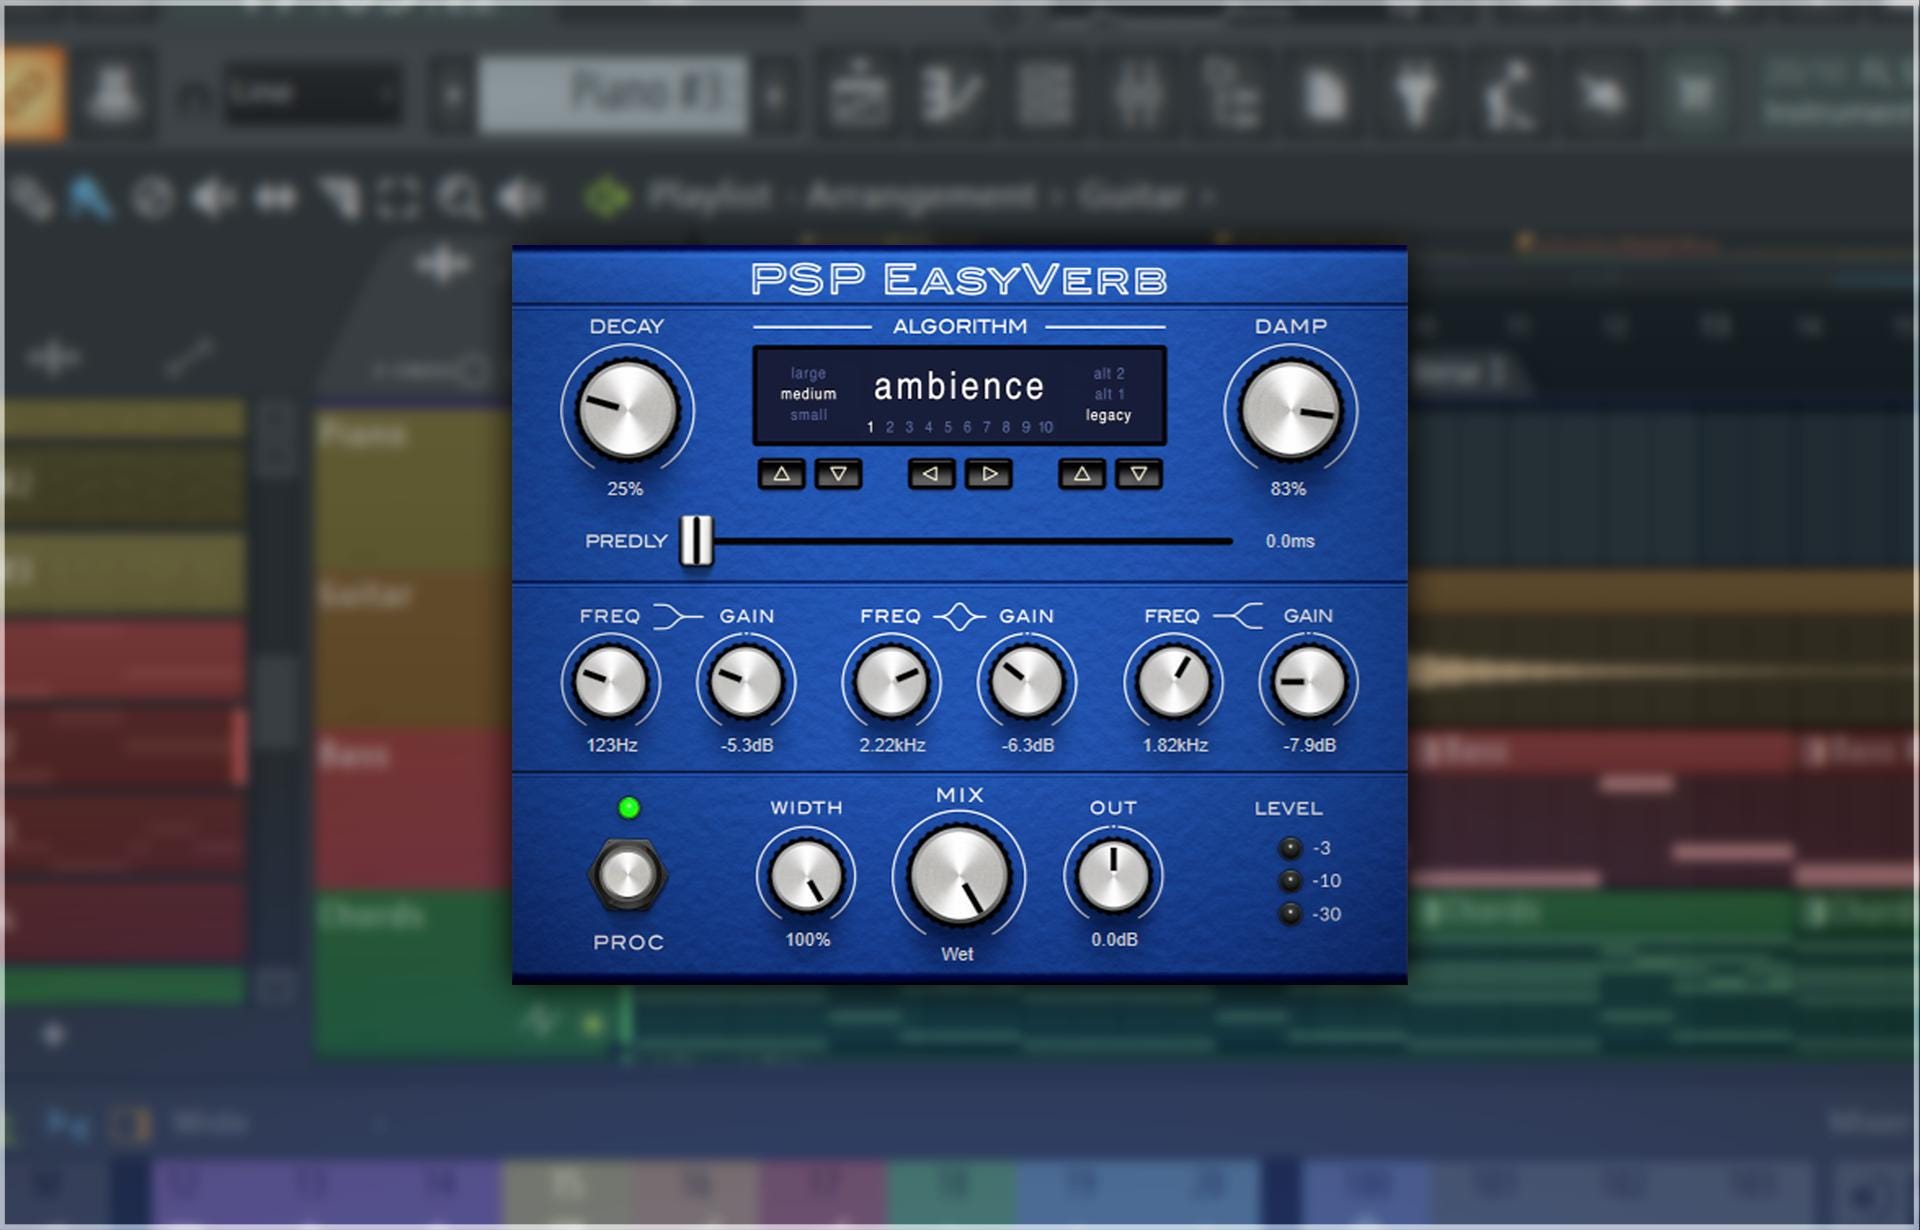Image resolution: width=1920 pixels, height=1230 pixels.
Task: Click the variant down arrow below alt/legacy
Action: coord(1139,474)
